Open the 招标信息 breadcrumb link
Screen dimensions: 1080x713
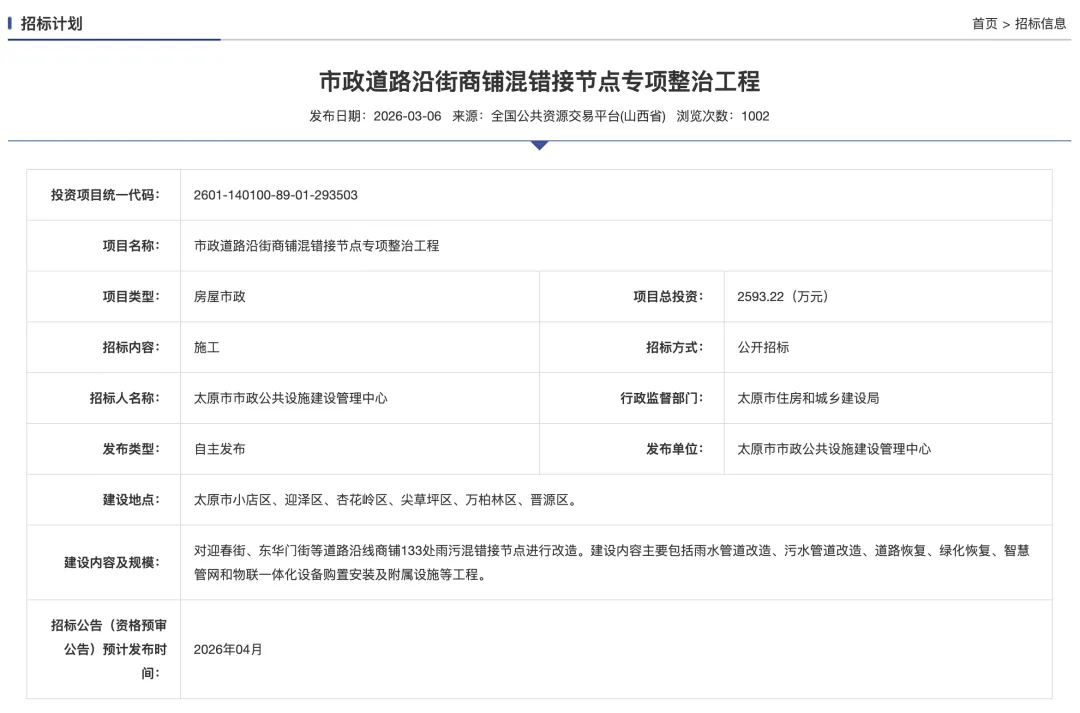pyautogui.click(x=1040, y=24)
